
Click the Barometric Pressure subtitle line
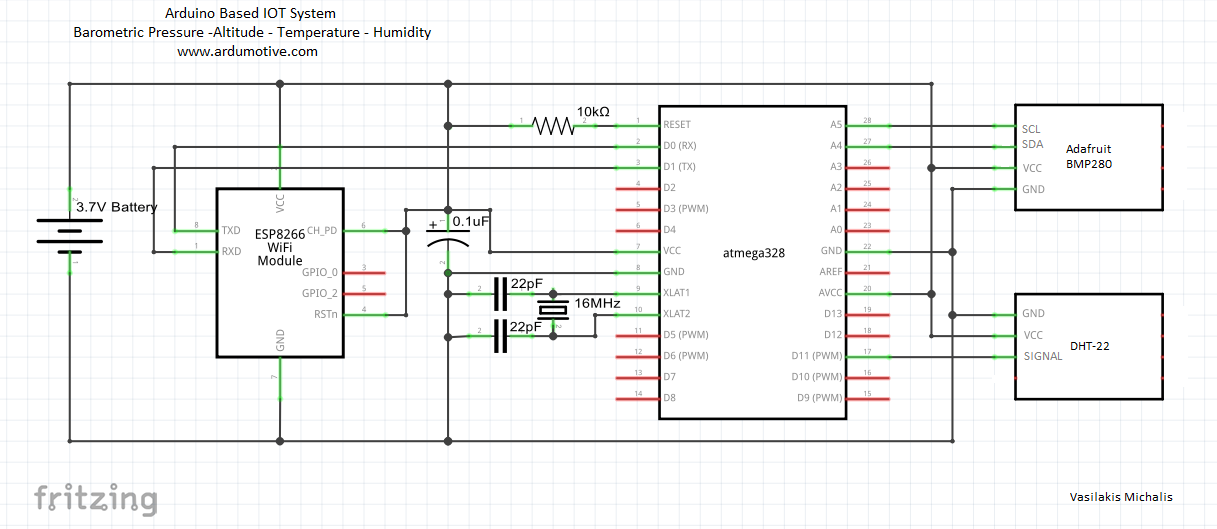click(252, 32)
